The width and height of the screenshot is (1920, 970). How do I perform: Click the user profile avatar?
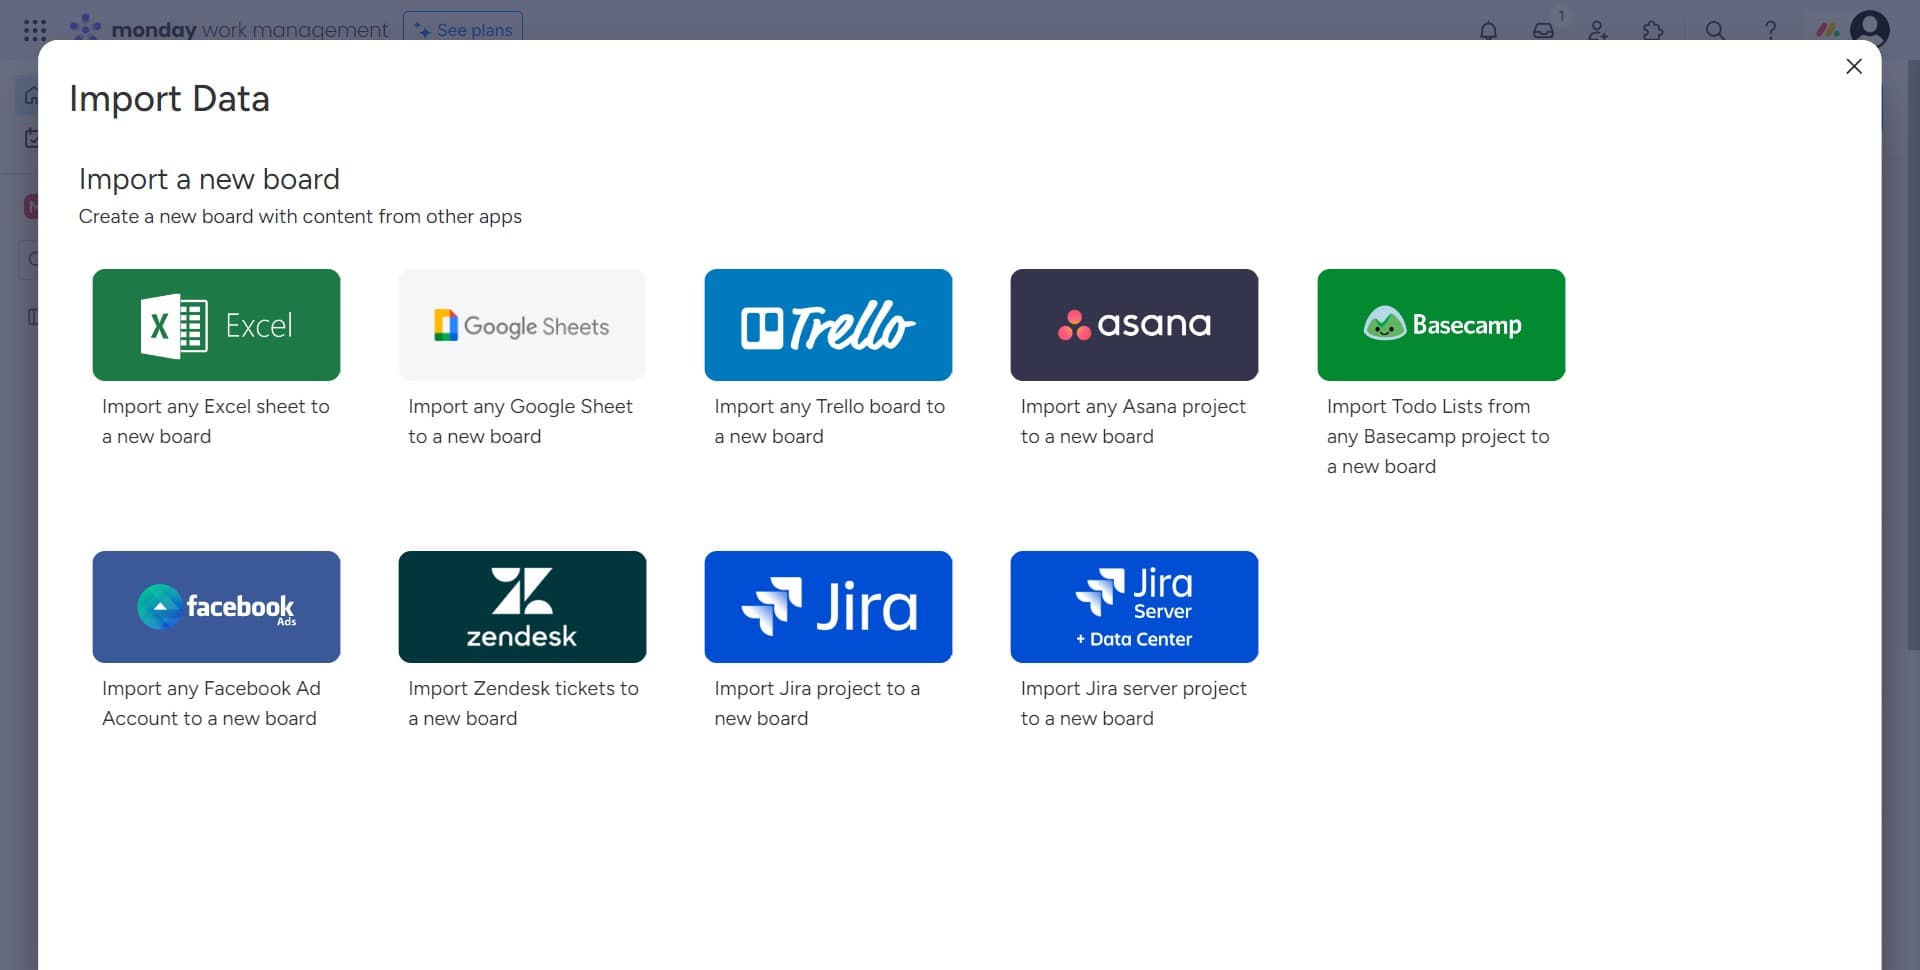[x=1869, y=28]
